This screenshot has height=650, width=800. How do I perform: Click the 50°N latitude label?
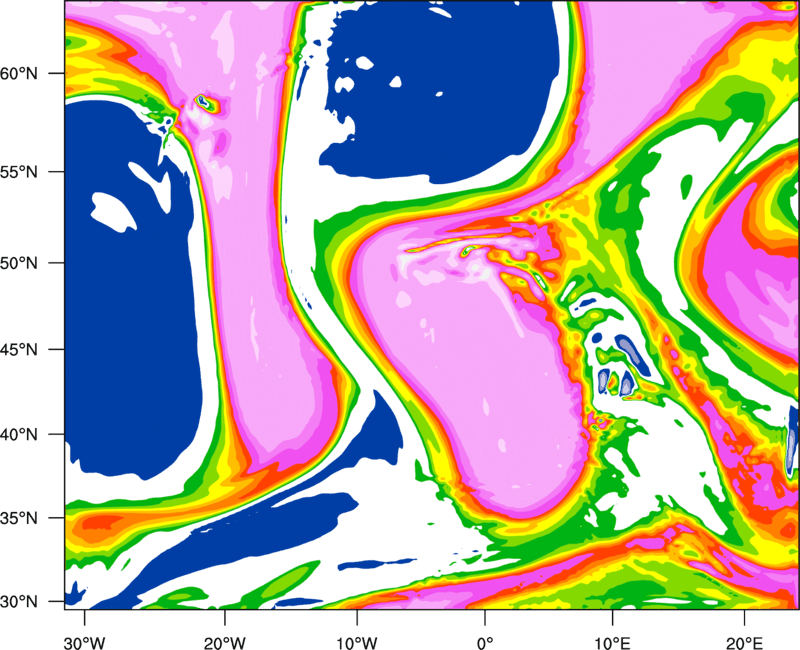click(x=19, y=263)
